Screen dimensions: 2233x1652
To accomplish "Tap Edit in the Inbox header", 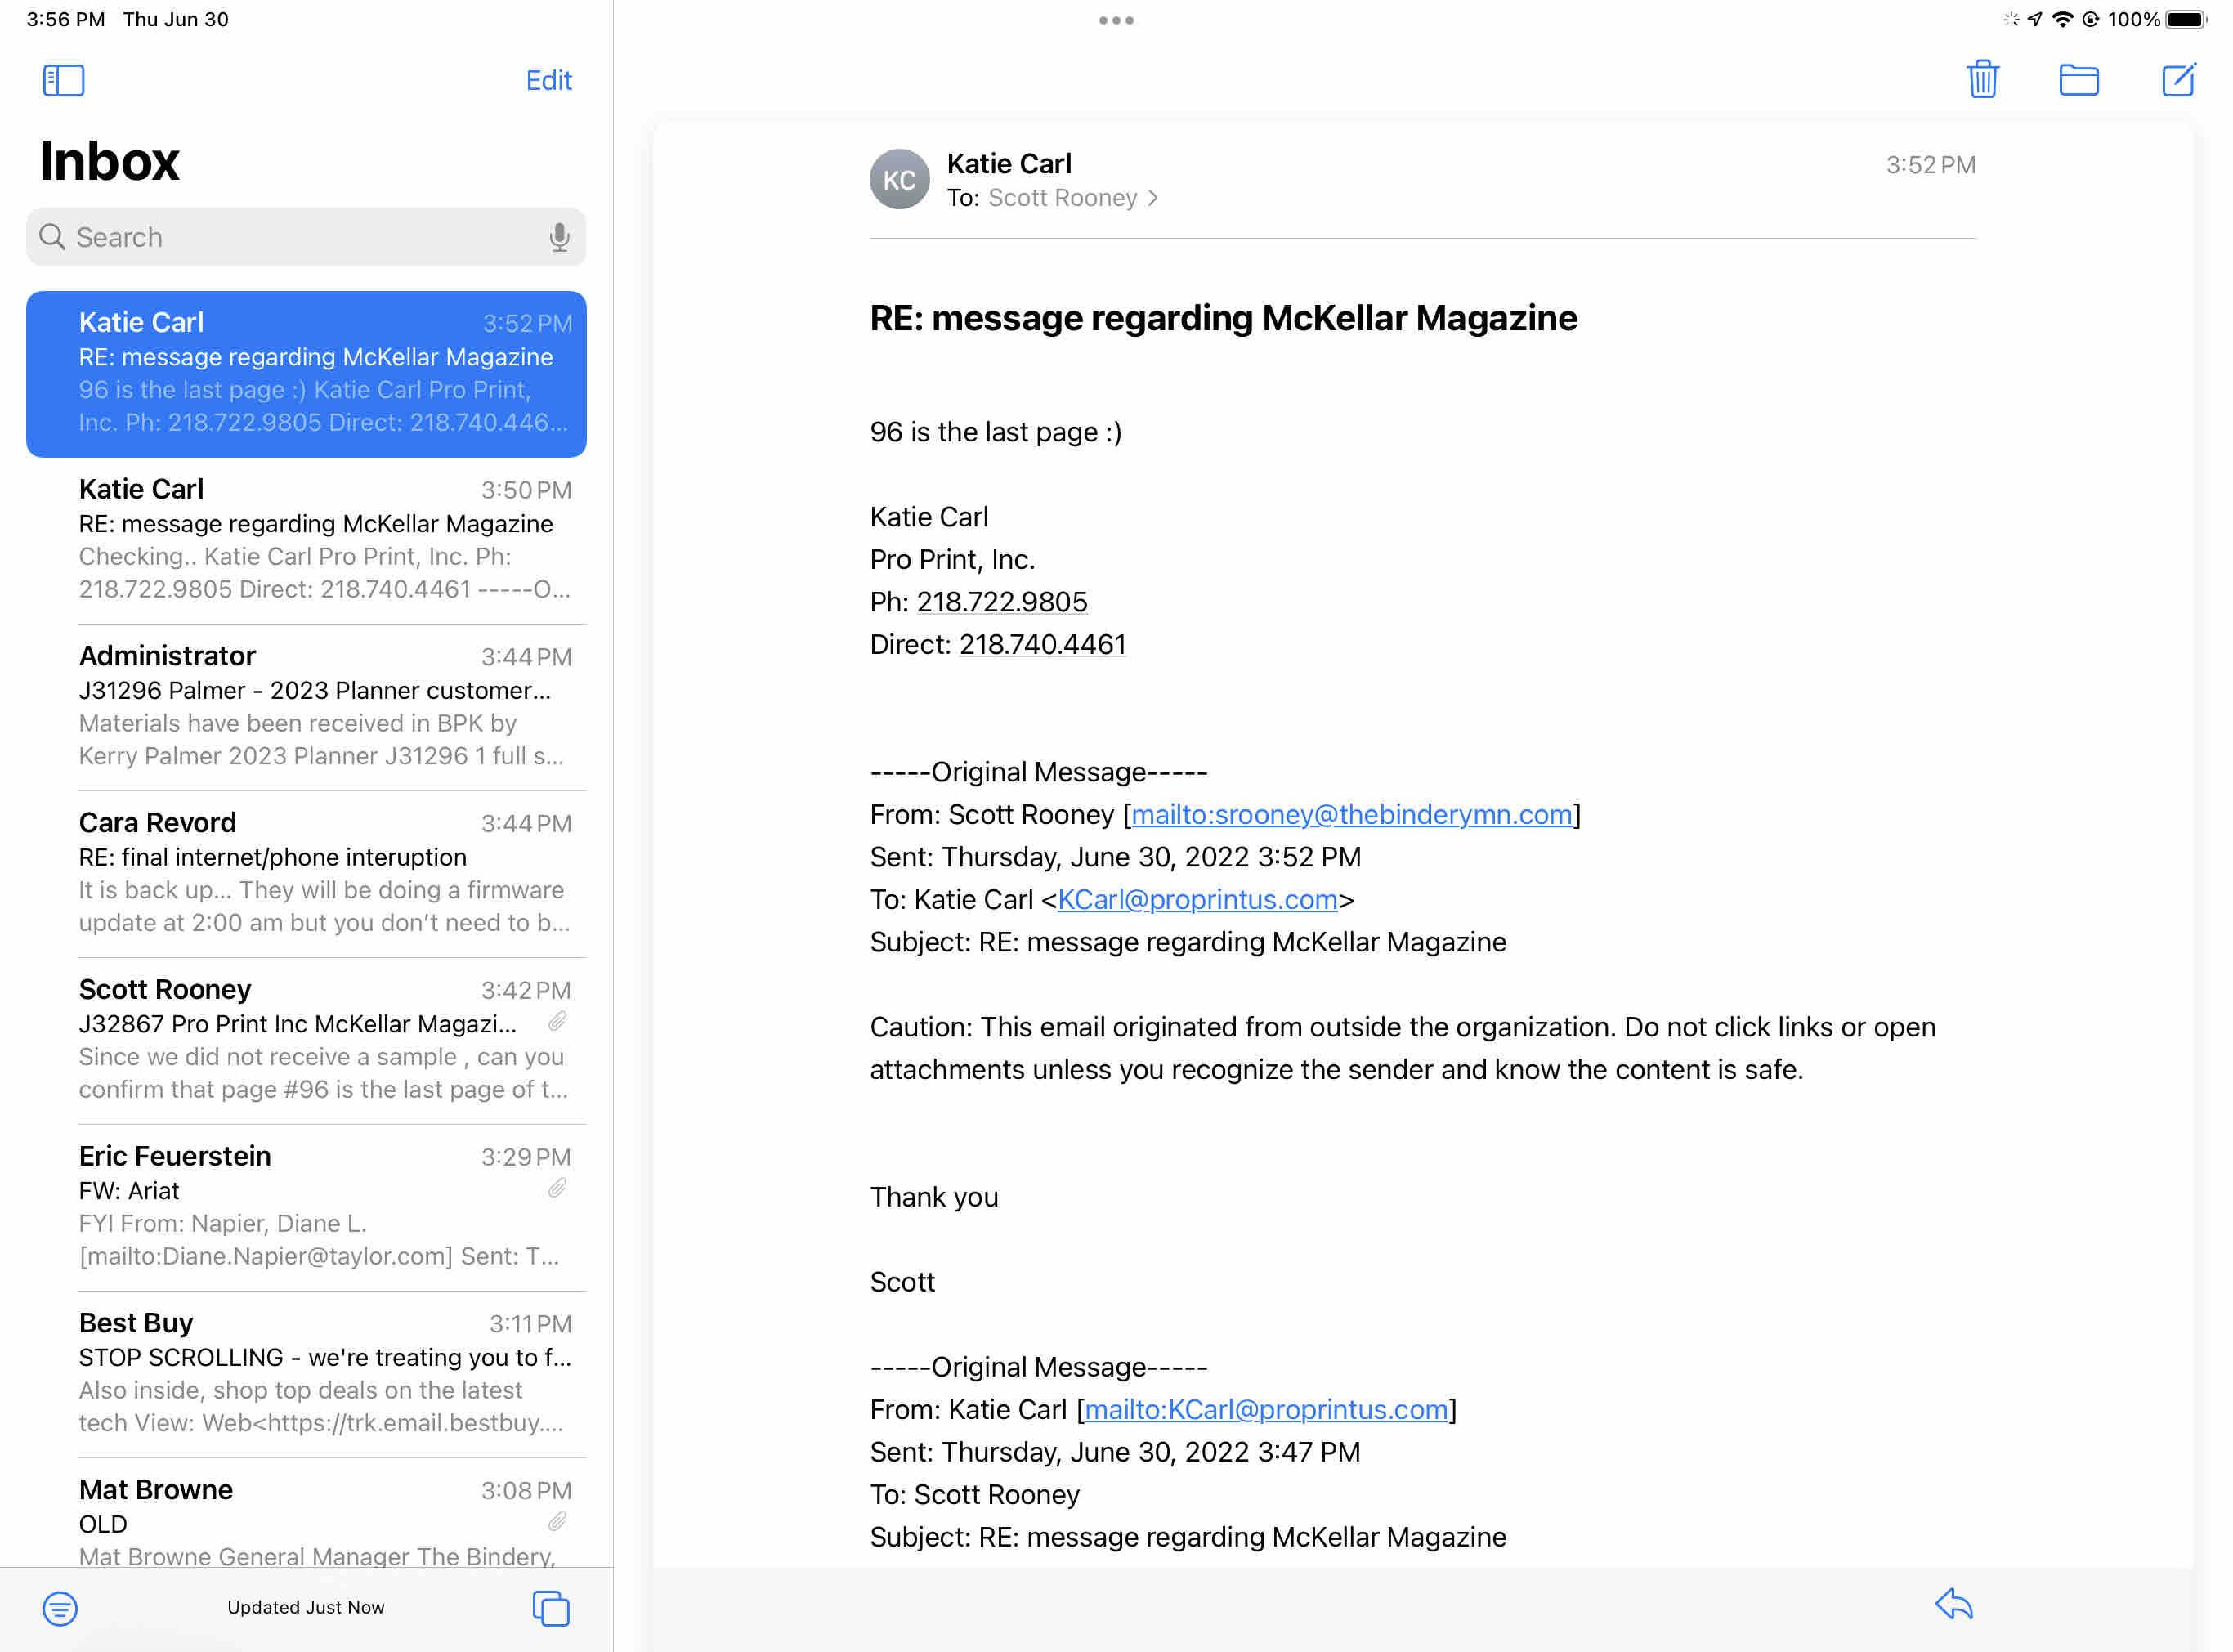I will [x=548, y=80].
